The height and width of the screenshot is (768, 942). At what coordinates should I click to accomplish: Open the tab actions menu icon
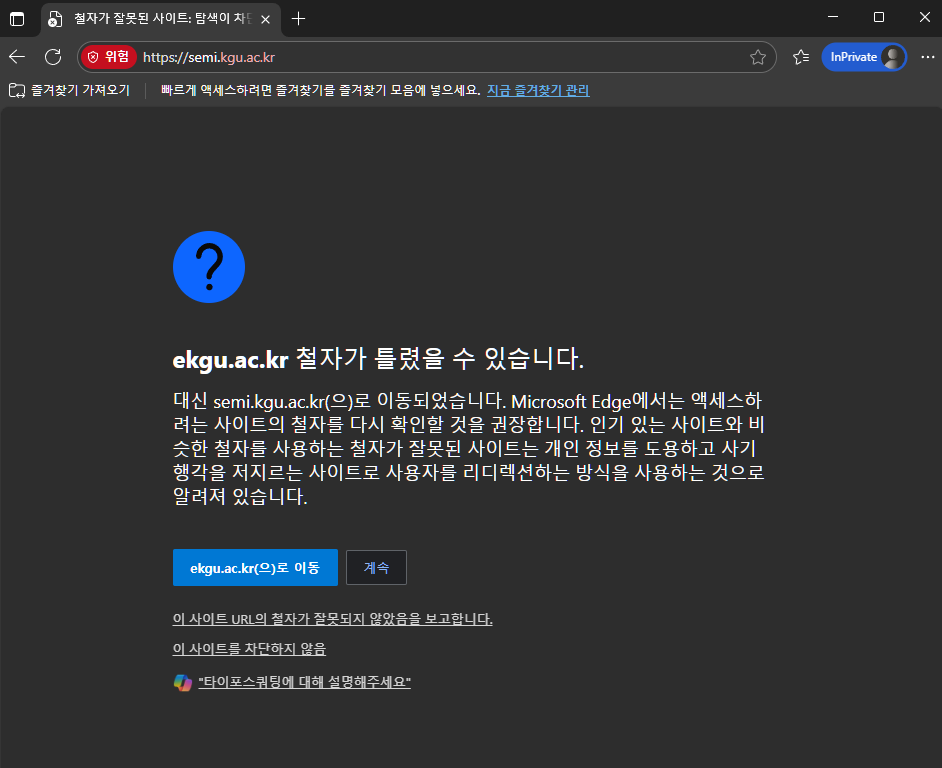tap(17, 19)
